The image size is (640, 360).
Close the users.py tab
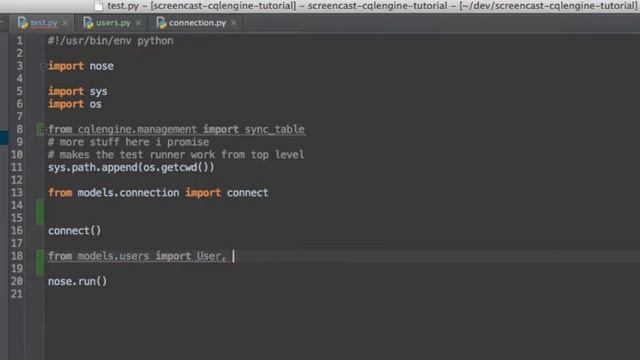138,23
